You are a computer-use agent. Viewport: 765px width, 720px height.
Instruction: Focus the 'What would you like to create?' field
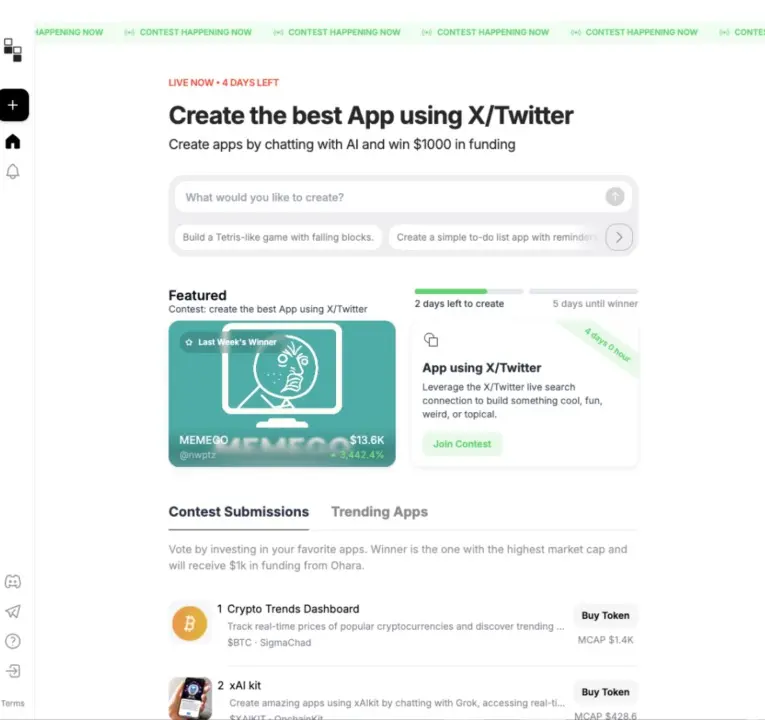[x=390, y=197]
